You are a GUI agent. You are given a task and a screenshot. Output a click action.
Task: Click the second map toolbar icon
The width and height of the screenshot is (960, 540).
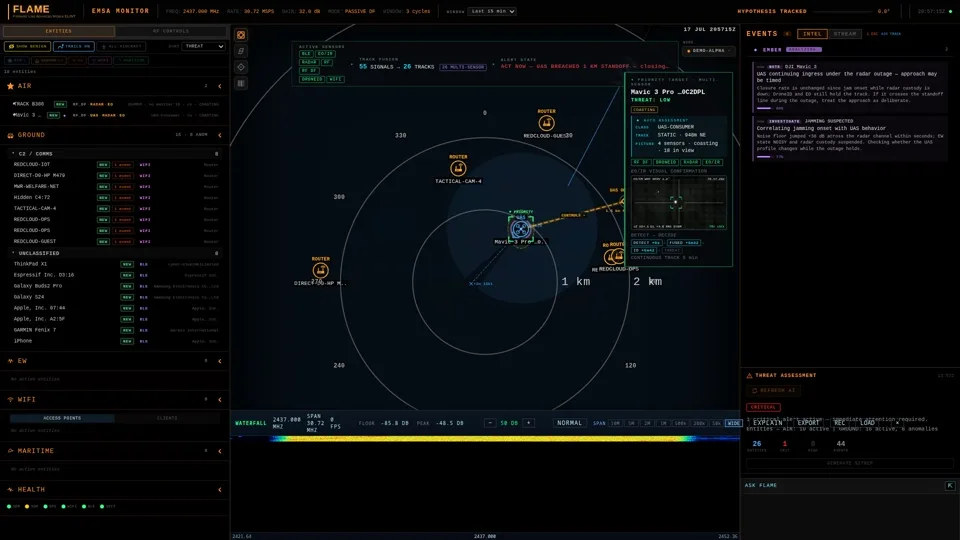[241, 51]
